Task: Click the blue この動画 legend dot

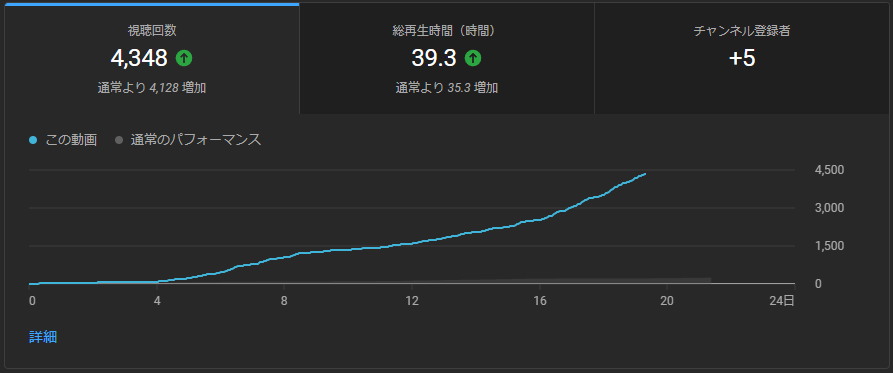Action: [32, 140]
